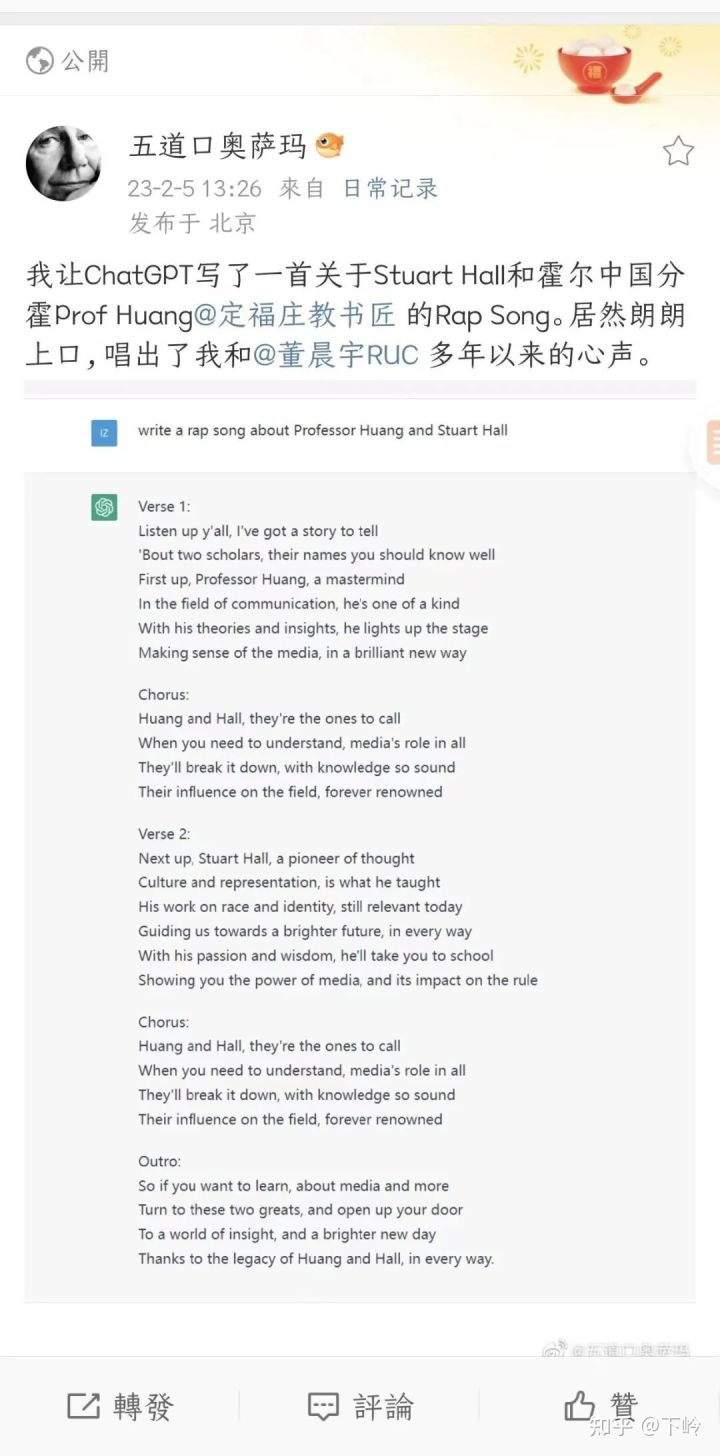Screen dimensions: 720x1456
Task: Click the ChatGPT logo icon in the screenshot
Action: click(104, 507)
